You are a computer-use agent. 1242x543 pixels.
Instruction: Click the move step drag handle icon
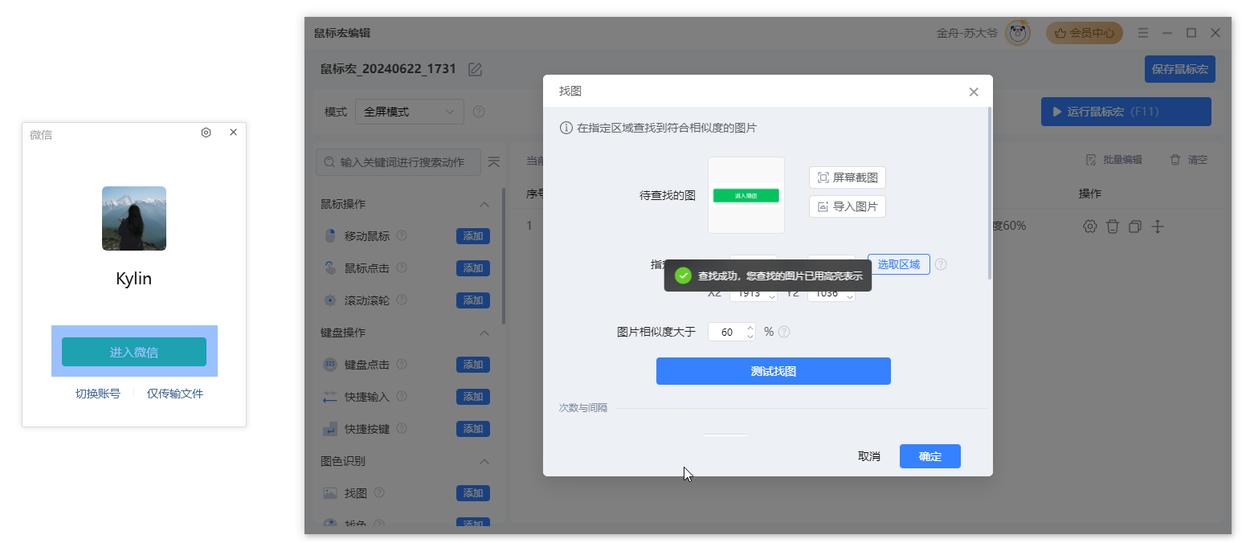tap(1157, 226)
